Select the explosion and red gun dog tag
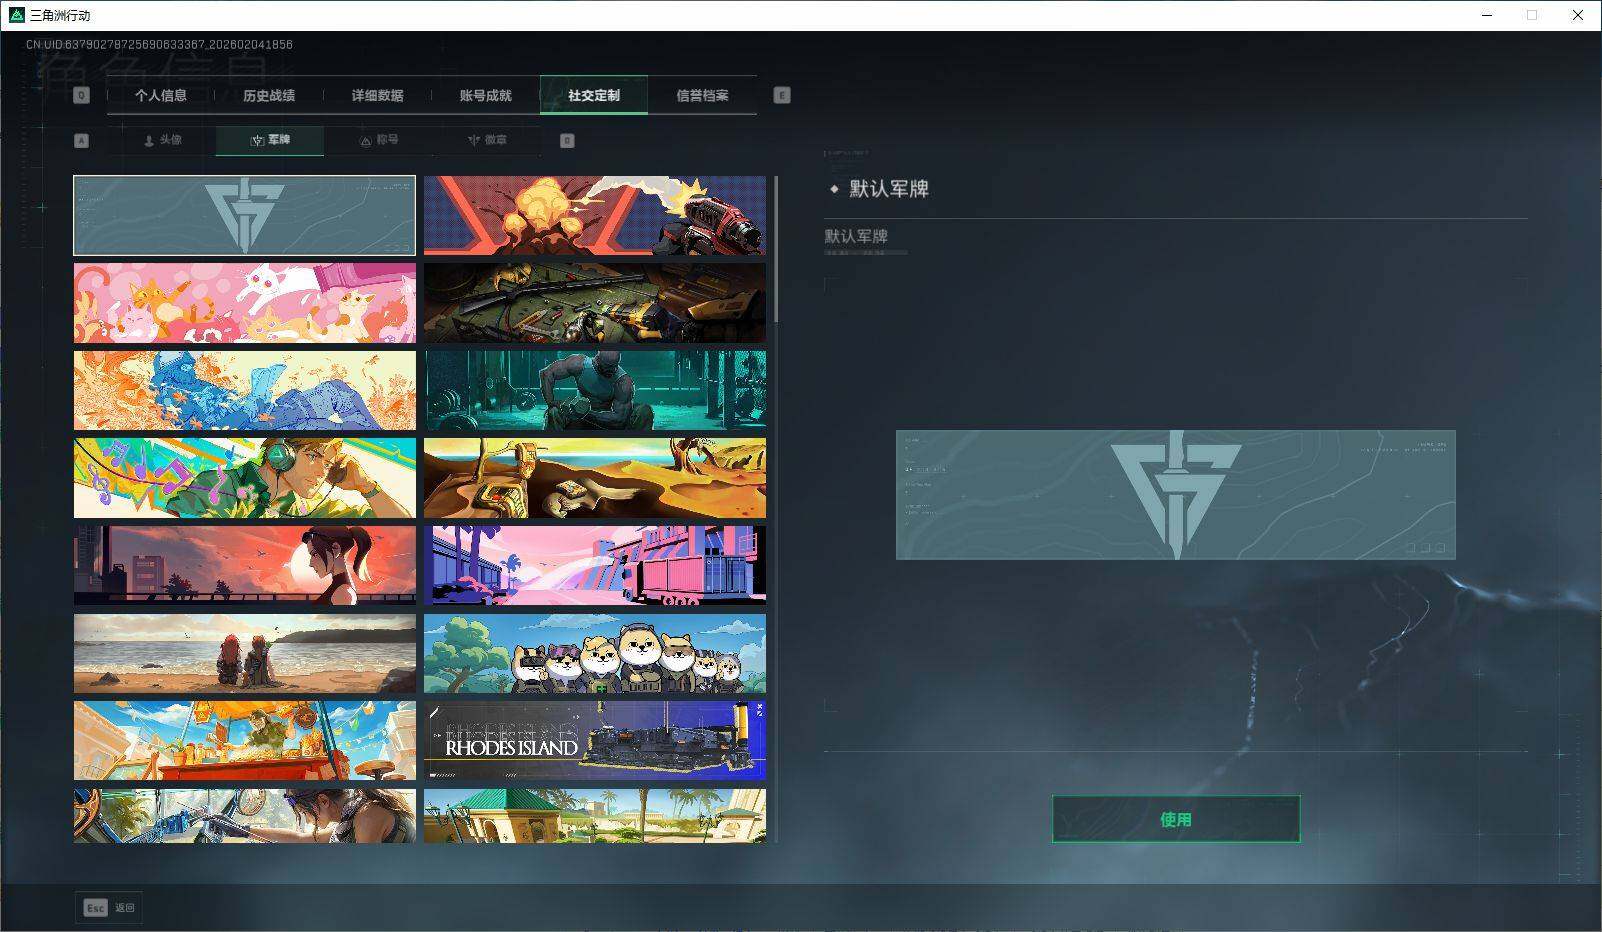 click(595, 216)
